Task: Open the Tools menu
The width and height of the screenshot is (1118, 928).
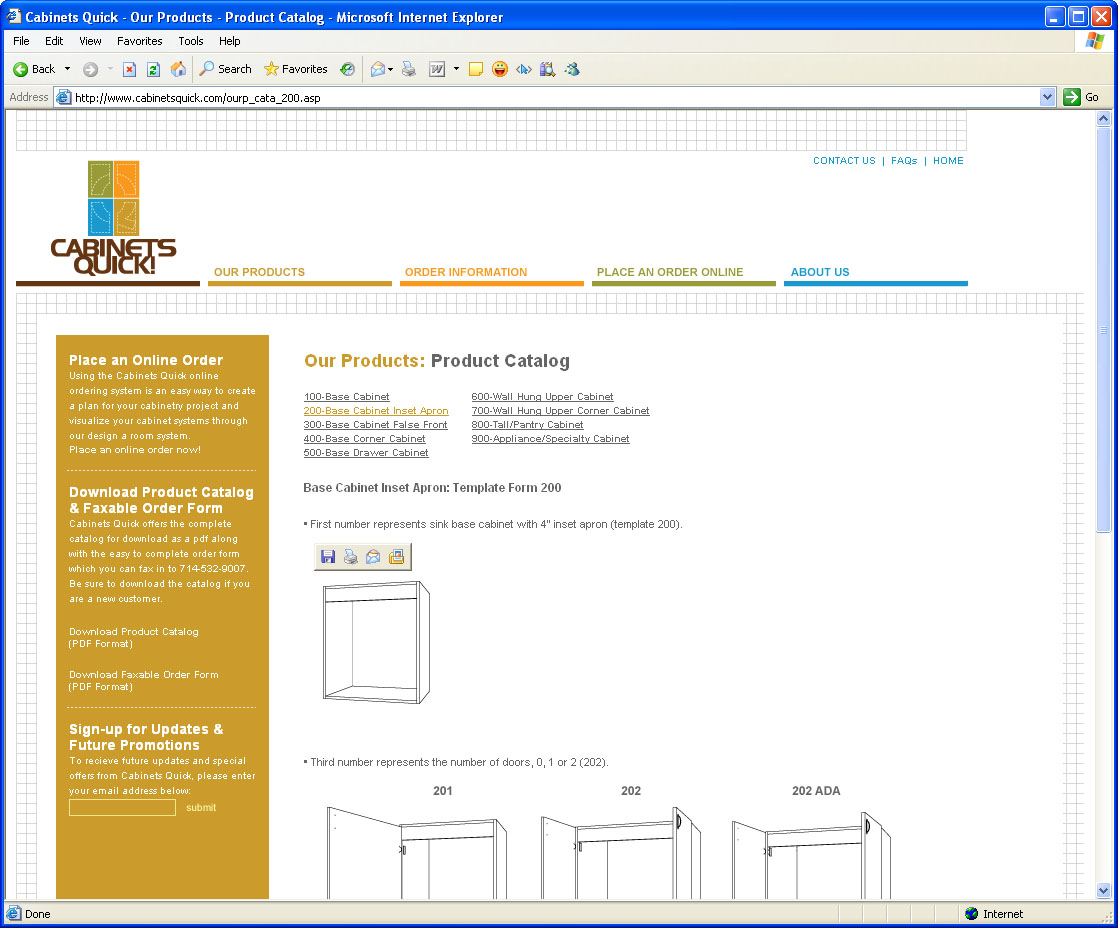Action: tap(191, 41)
